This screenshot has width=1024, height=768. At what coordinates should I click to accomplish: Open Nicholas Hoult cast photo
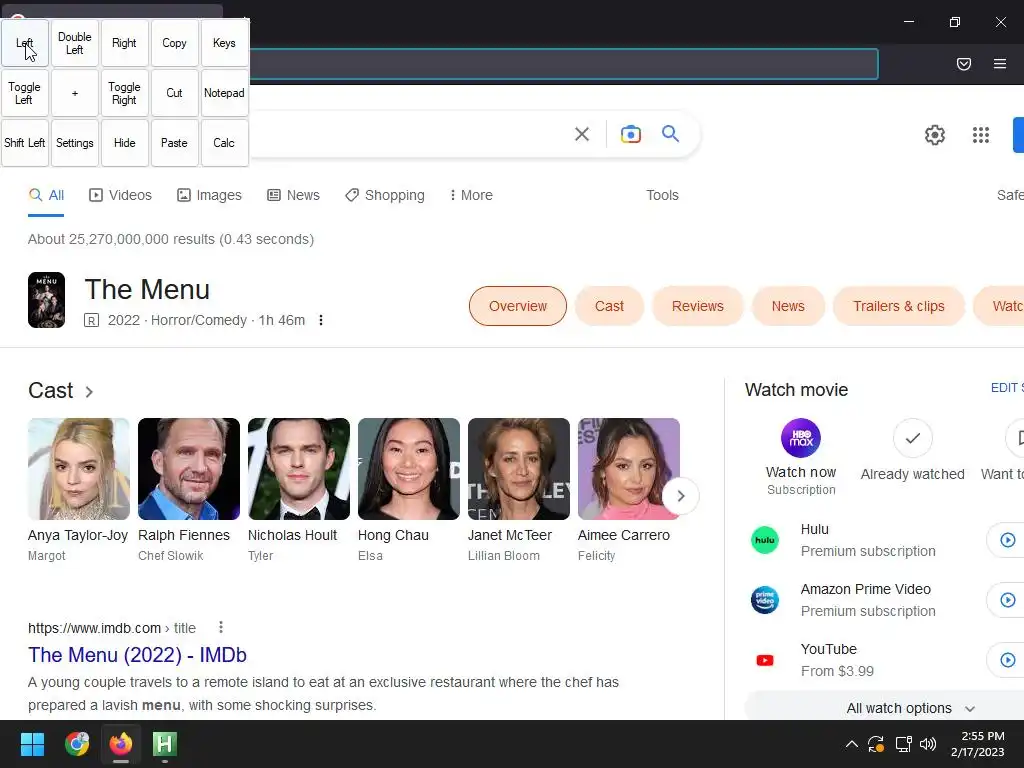[x=298, y=469]
